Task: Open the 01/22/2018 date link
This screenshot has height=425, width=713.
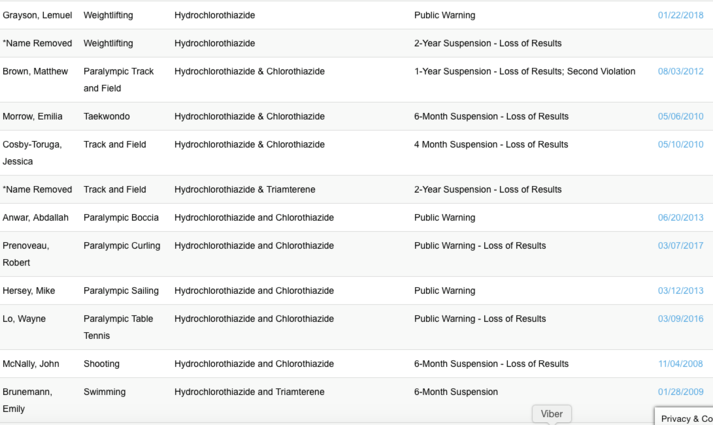Action: [680, 15]
